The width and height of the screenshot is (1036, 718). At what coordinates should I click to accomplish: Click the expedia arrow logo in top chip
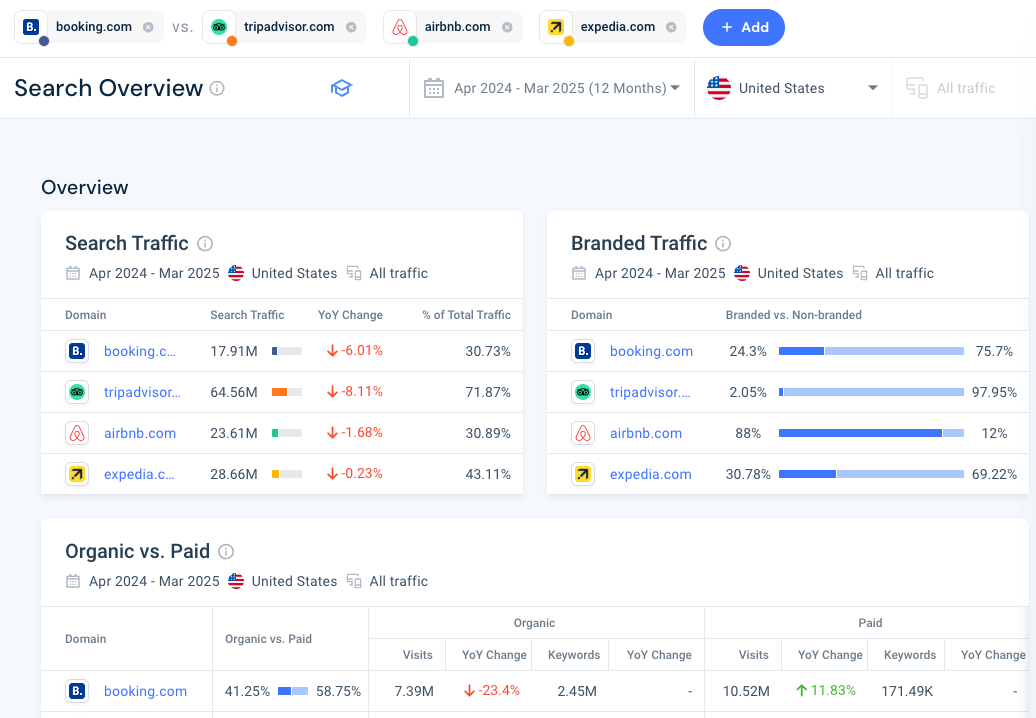pos(556,27)
